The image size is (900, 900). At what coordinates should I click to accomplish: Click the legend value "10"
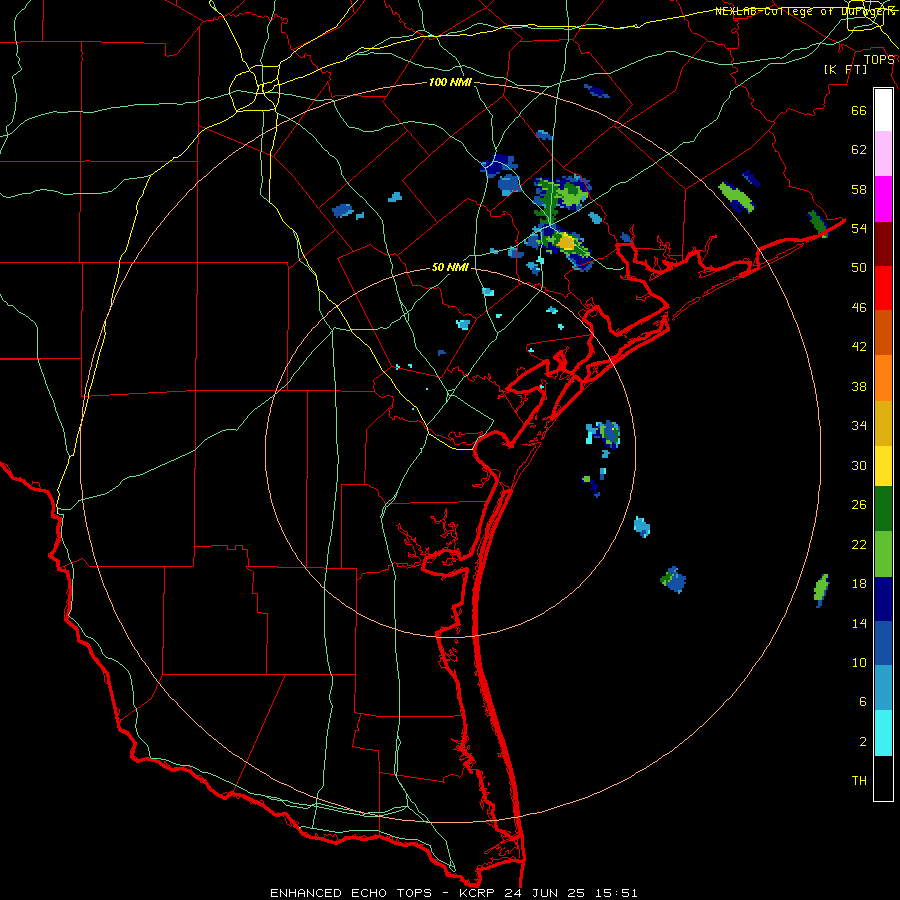pos(859,662)
